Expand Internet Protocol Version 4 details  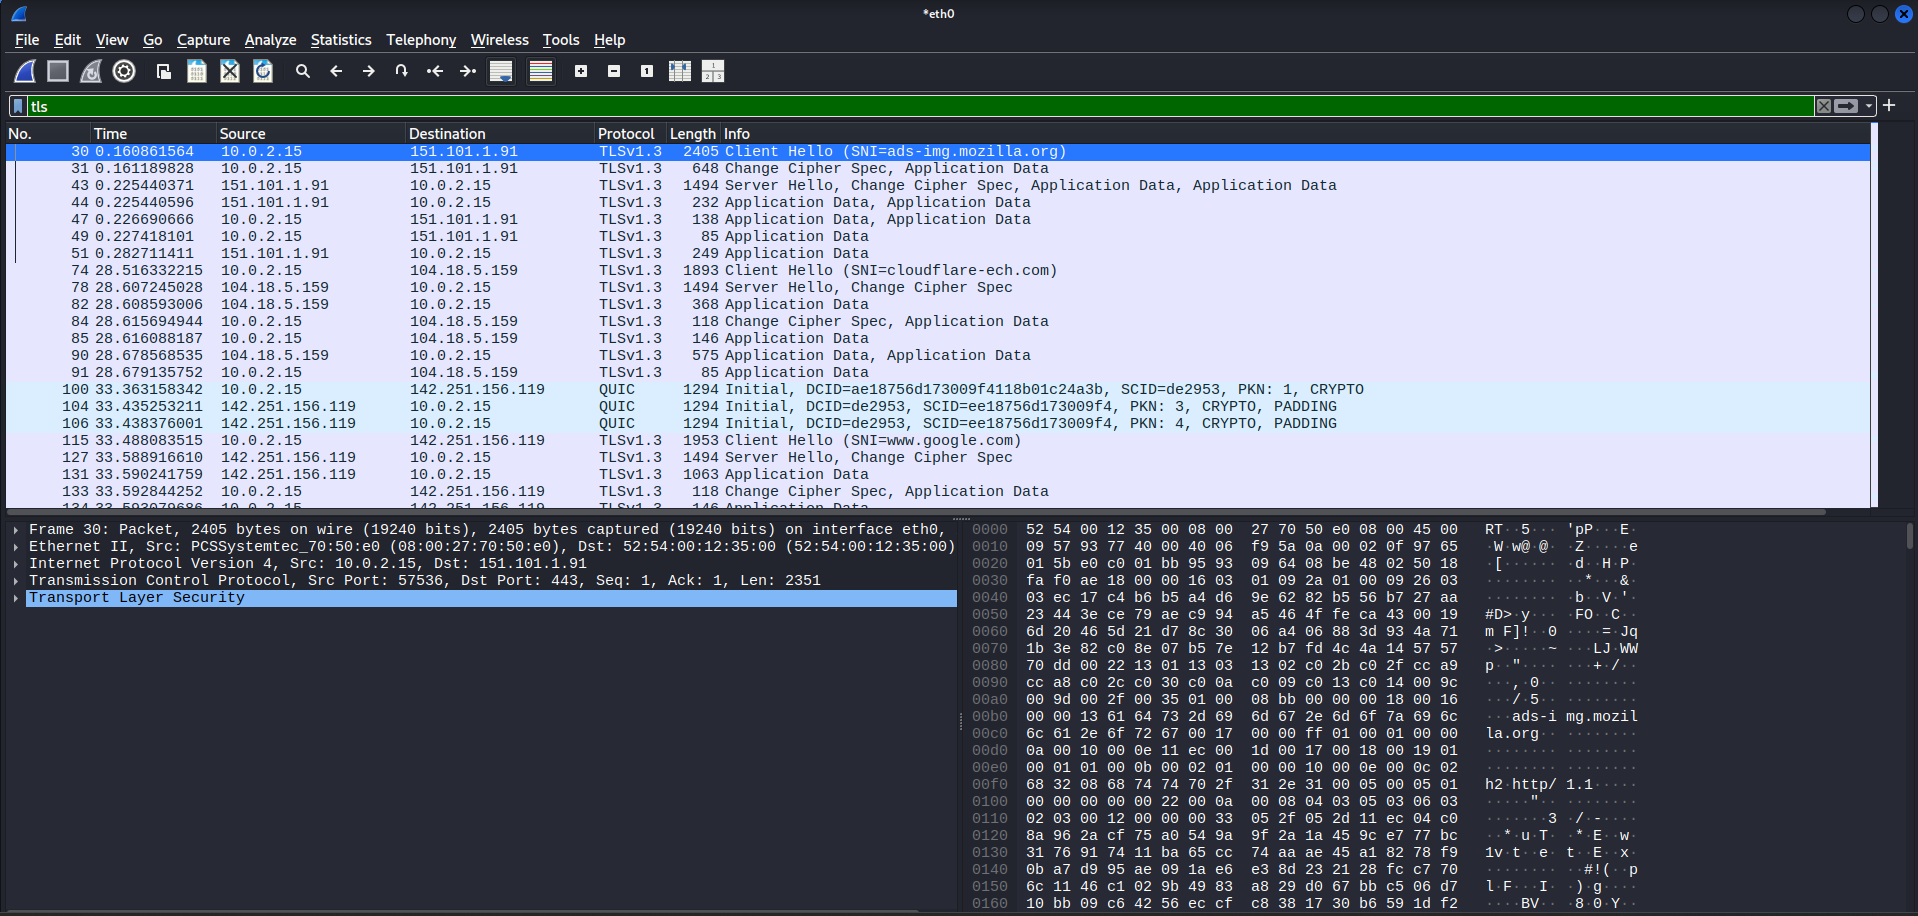tap(16, 564)
